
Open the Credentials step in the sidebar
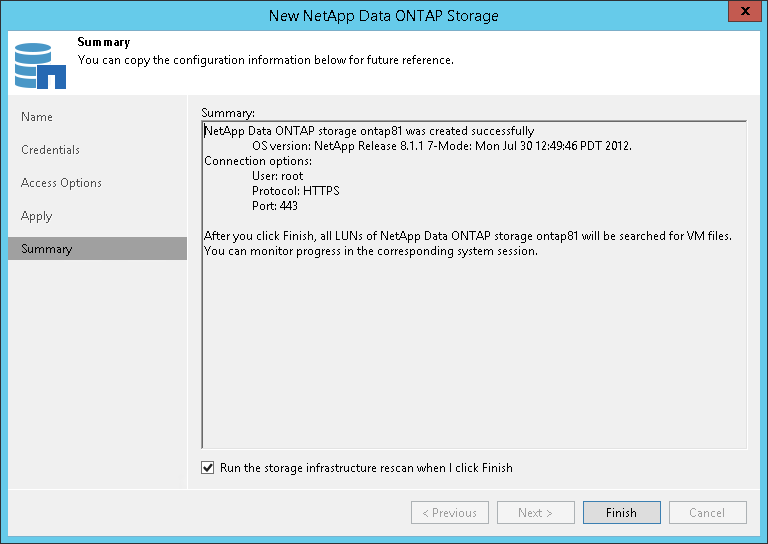[50, 150]
